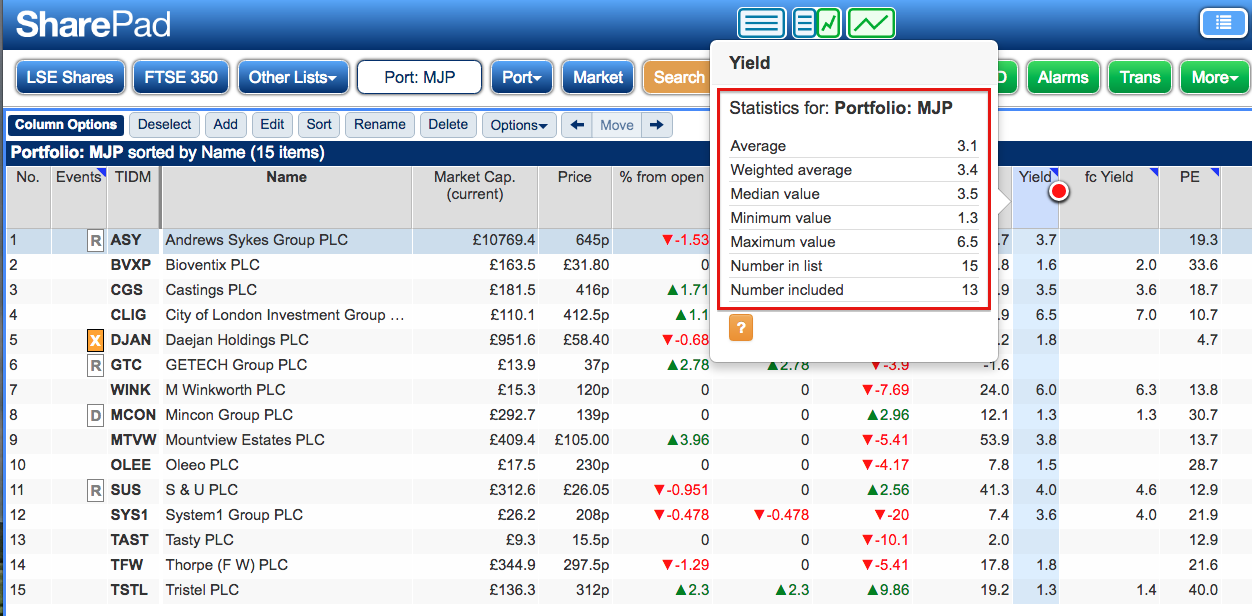This screenshot has width=1252, height=616.
Task: Open the Alarms view
Action: pyautogui.click(x=1063, y=77)
